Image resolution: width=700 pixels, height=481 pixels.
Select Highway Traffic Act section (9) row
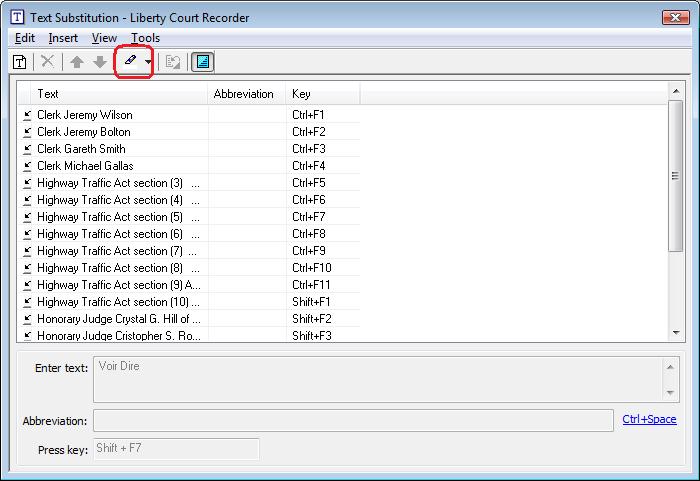189,284
